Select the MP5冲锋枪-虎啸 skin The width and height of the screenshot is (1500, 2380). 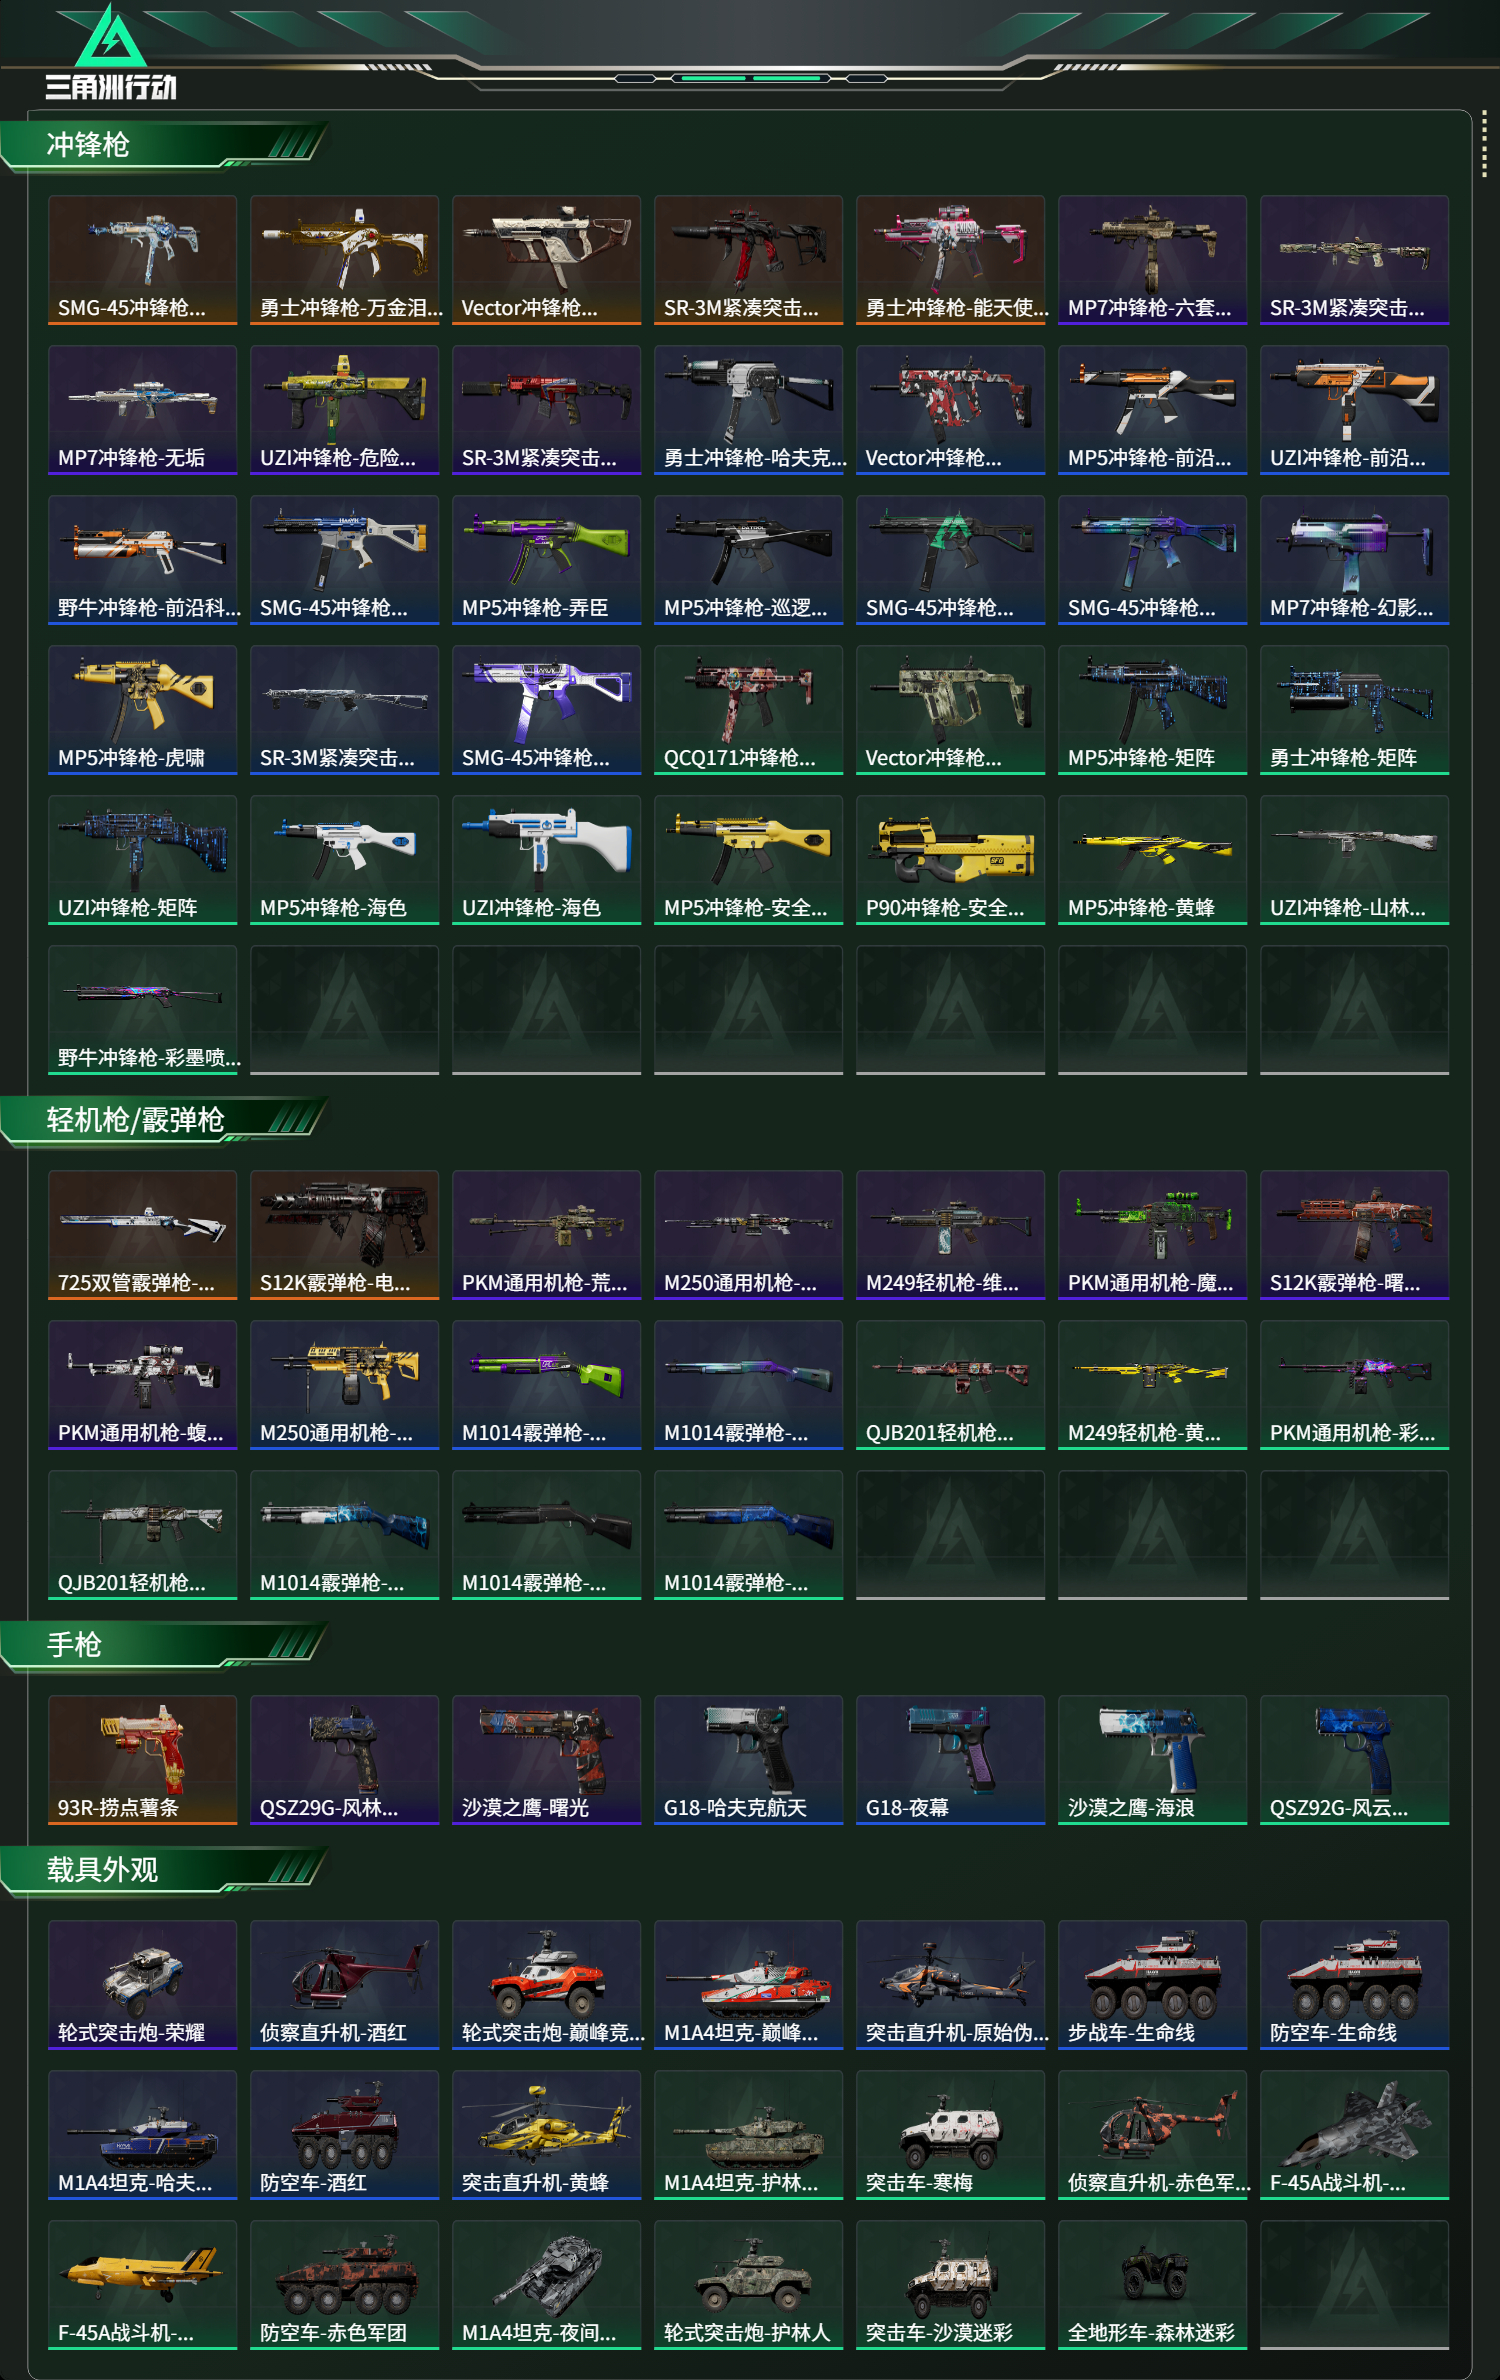tap(142, 710)
